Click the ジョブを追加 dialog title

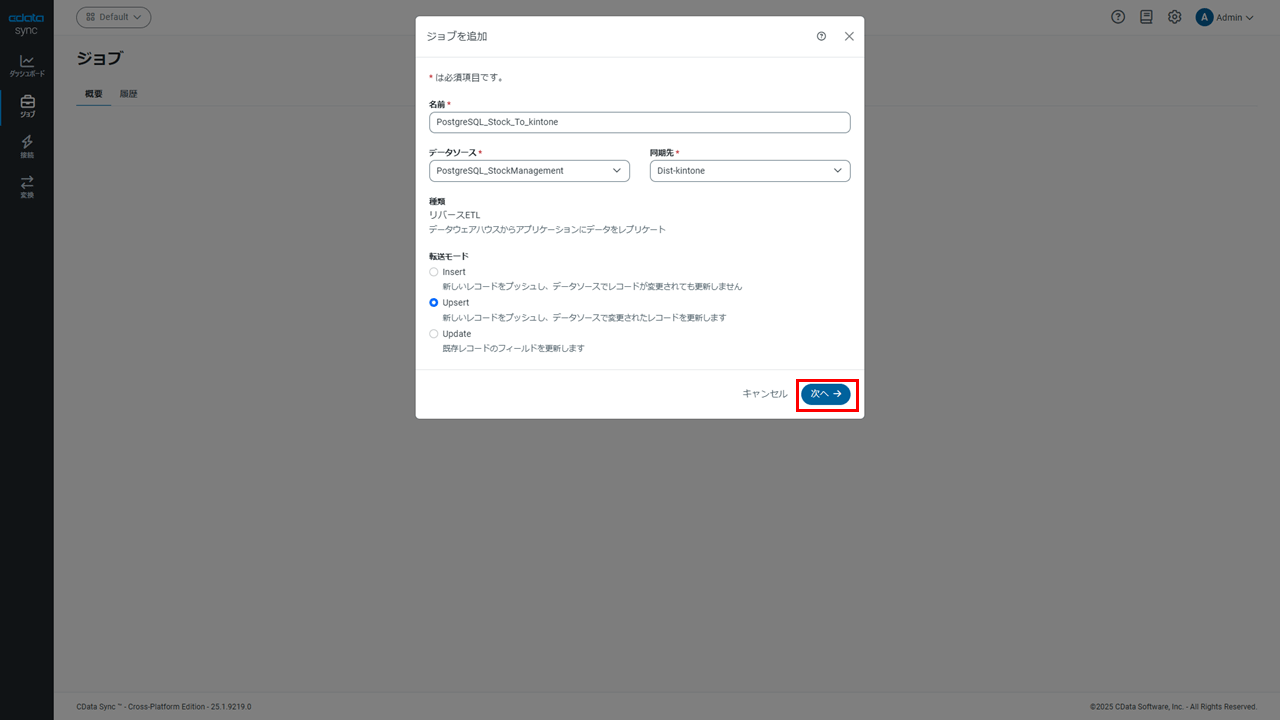(x=457, y=36)
